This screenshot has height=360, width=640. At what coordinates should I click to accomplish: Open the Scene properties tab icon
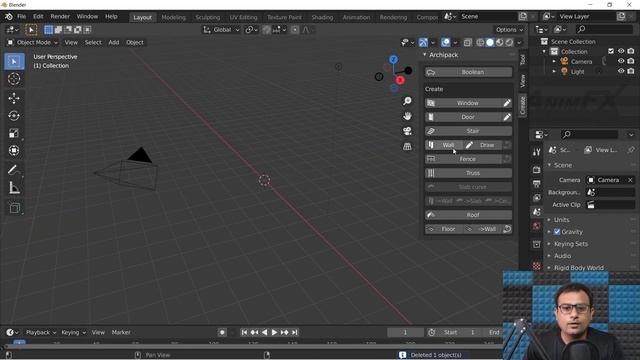[x=536, y=212]
